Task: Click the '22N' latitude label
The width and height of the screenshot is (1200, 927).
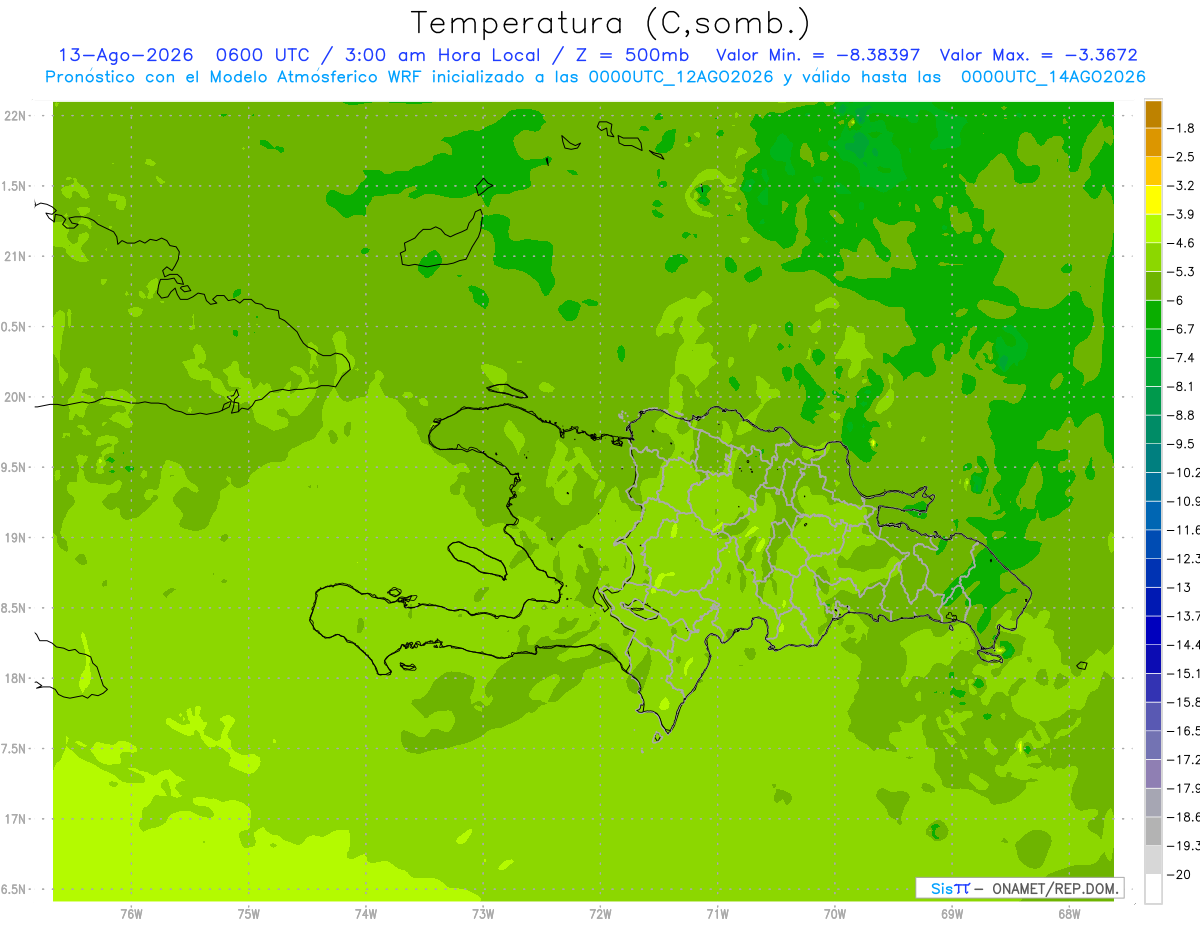Action: [x=16, y=116]
